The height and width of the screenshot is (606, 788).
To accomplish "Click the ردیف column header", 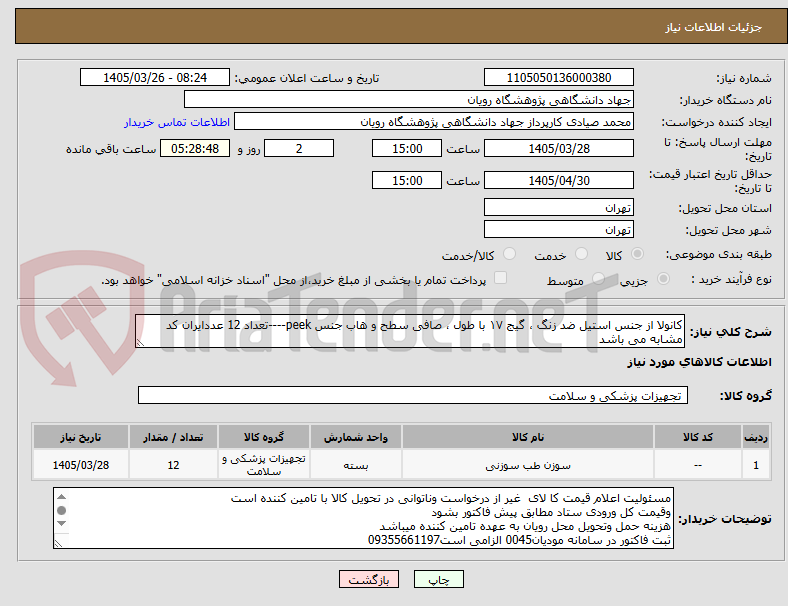I will click(x=755, y=437).
